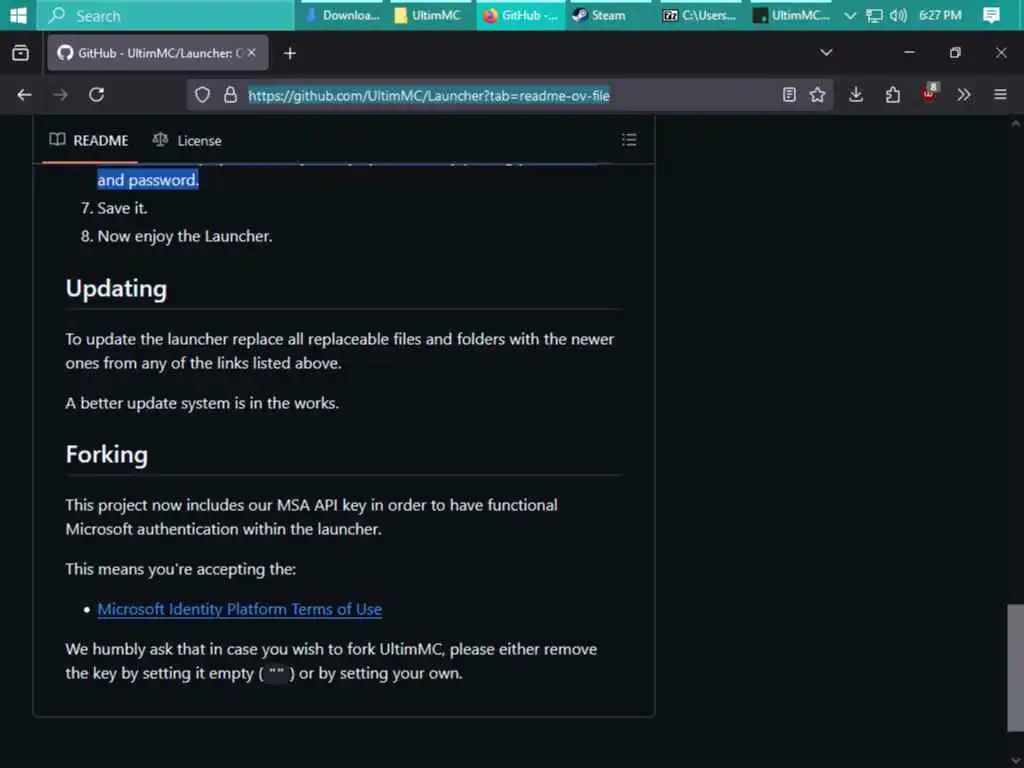Click the scrollbar down arrow
The image size is (1024, 768).
(x=1015, y=760)
